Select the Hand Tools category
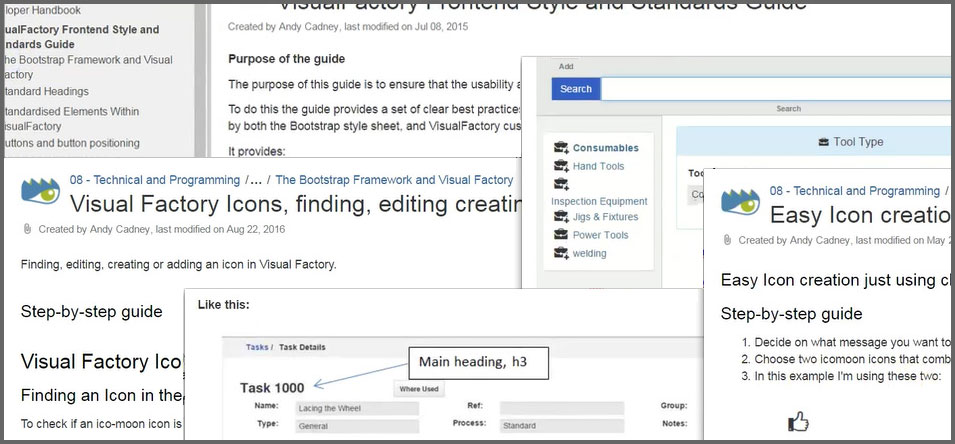Viewport: 955px width, 444px height. point(598,166)
